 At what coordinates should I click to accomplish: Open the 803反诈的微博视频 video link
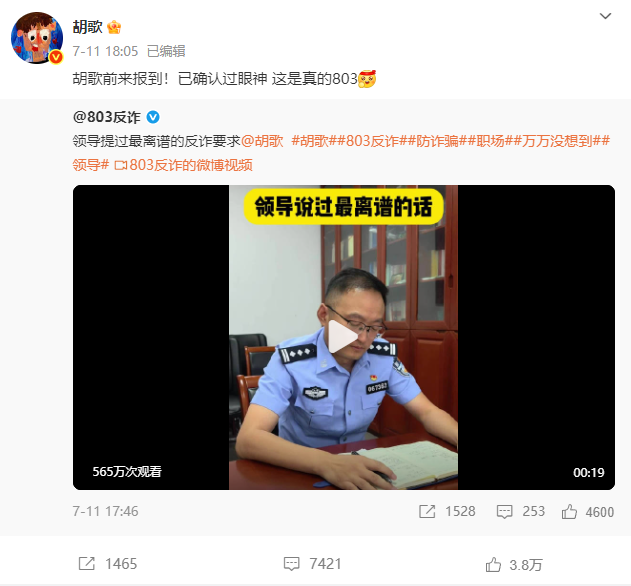(x=184, y=165)
